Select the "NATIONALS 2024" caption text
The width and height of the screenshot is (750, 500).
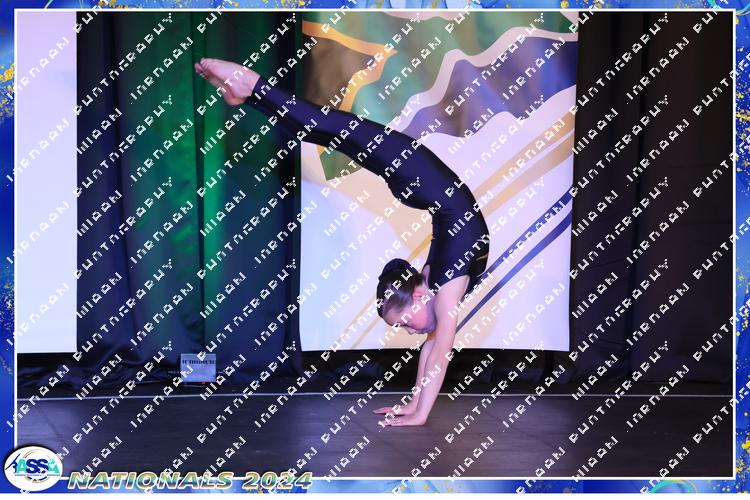[x=190, y=480]
